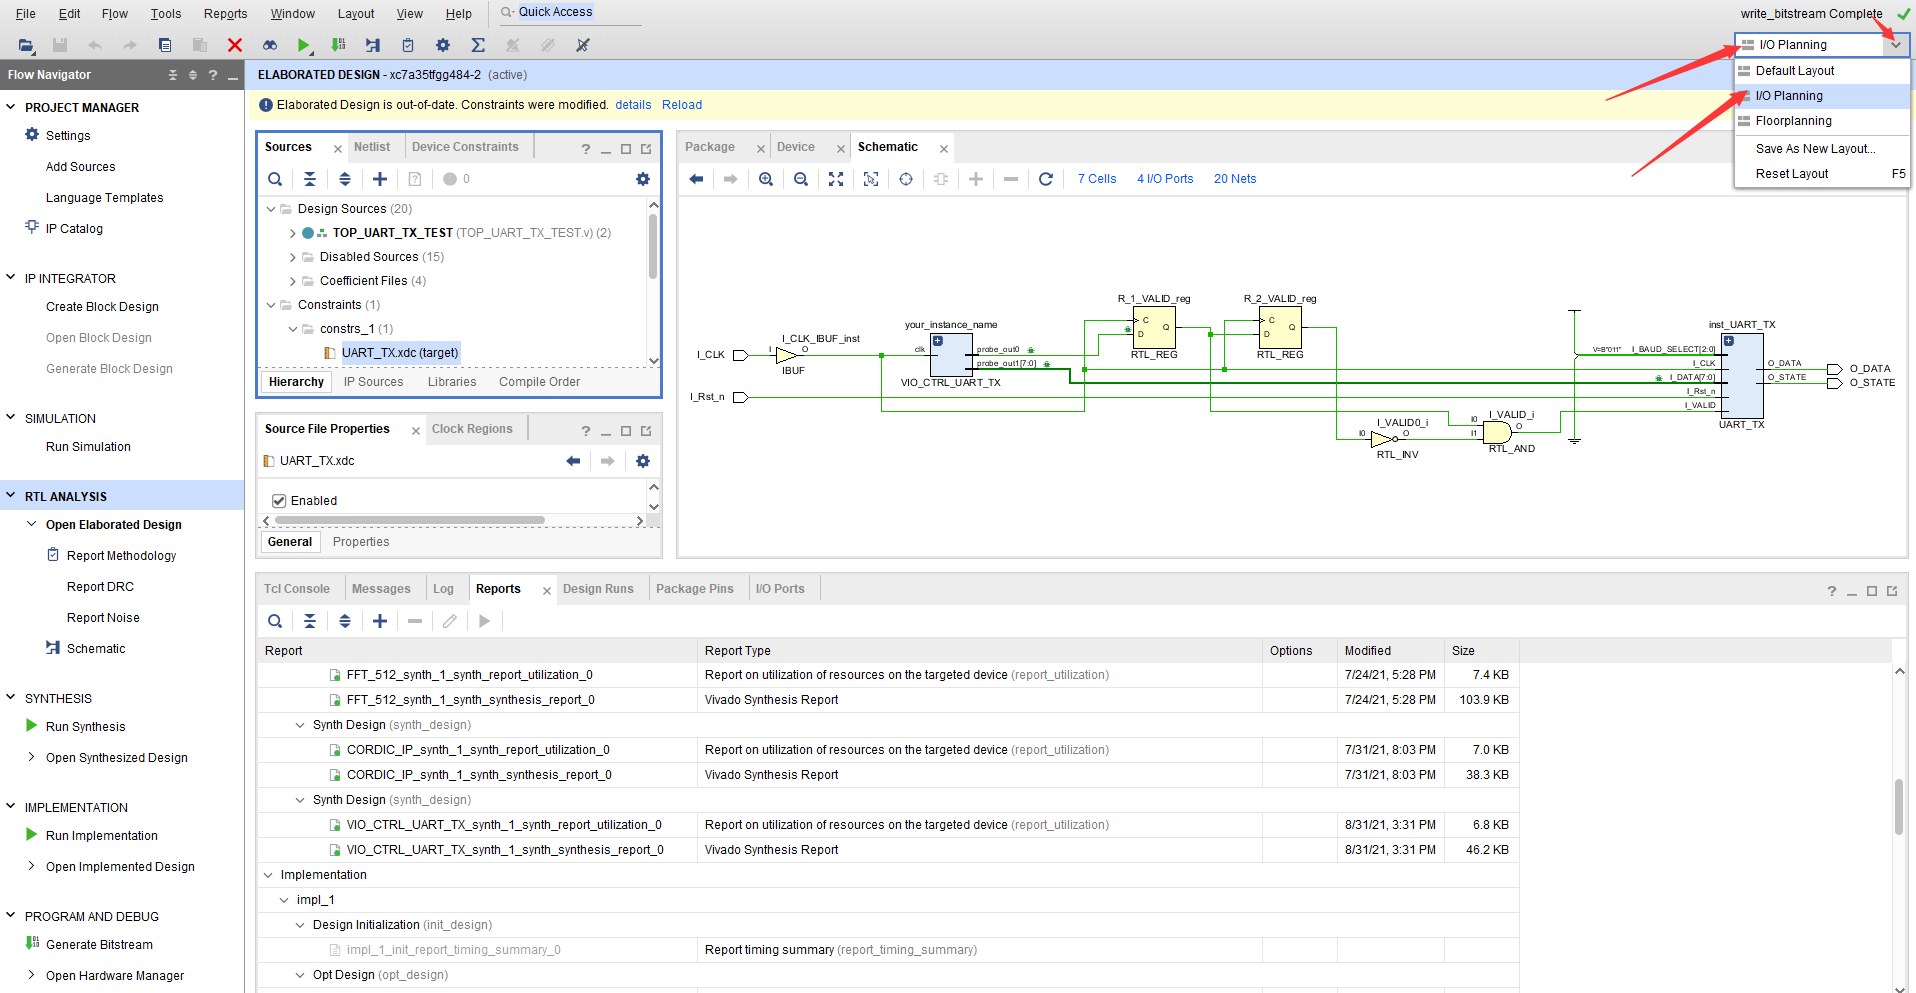
Task: Open main toolbar settings gear
Action: [x=443, y=45]
